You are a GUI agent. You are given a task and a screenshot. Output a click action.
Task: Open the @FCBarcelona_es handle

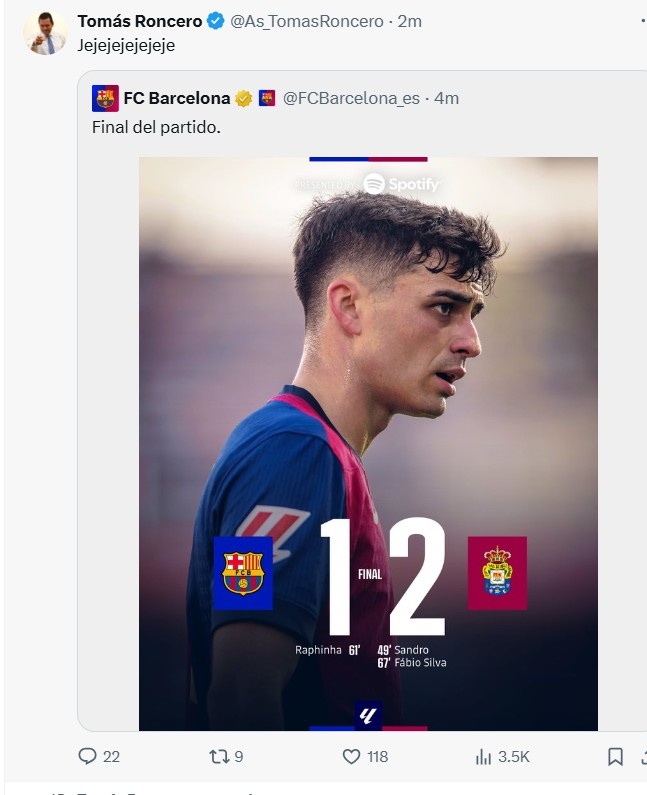click(x=350, y=98)
